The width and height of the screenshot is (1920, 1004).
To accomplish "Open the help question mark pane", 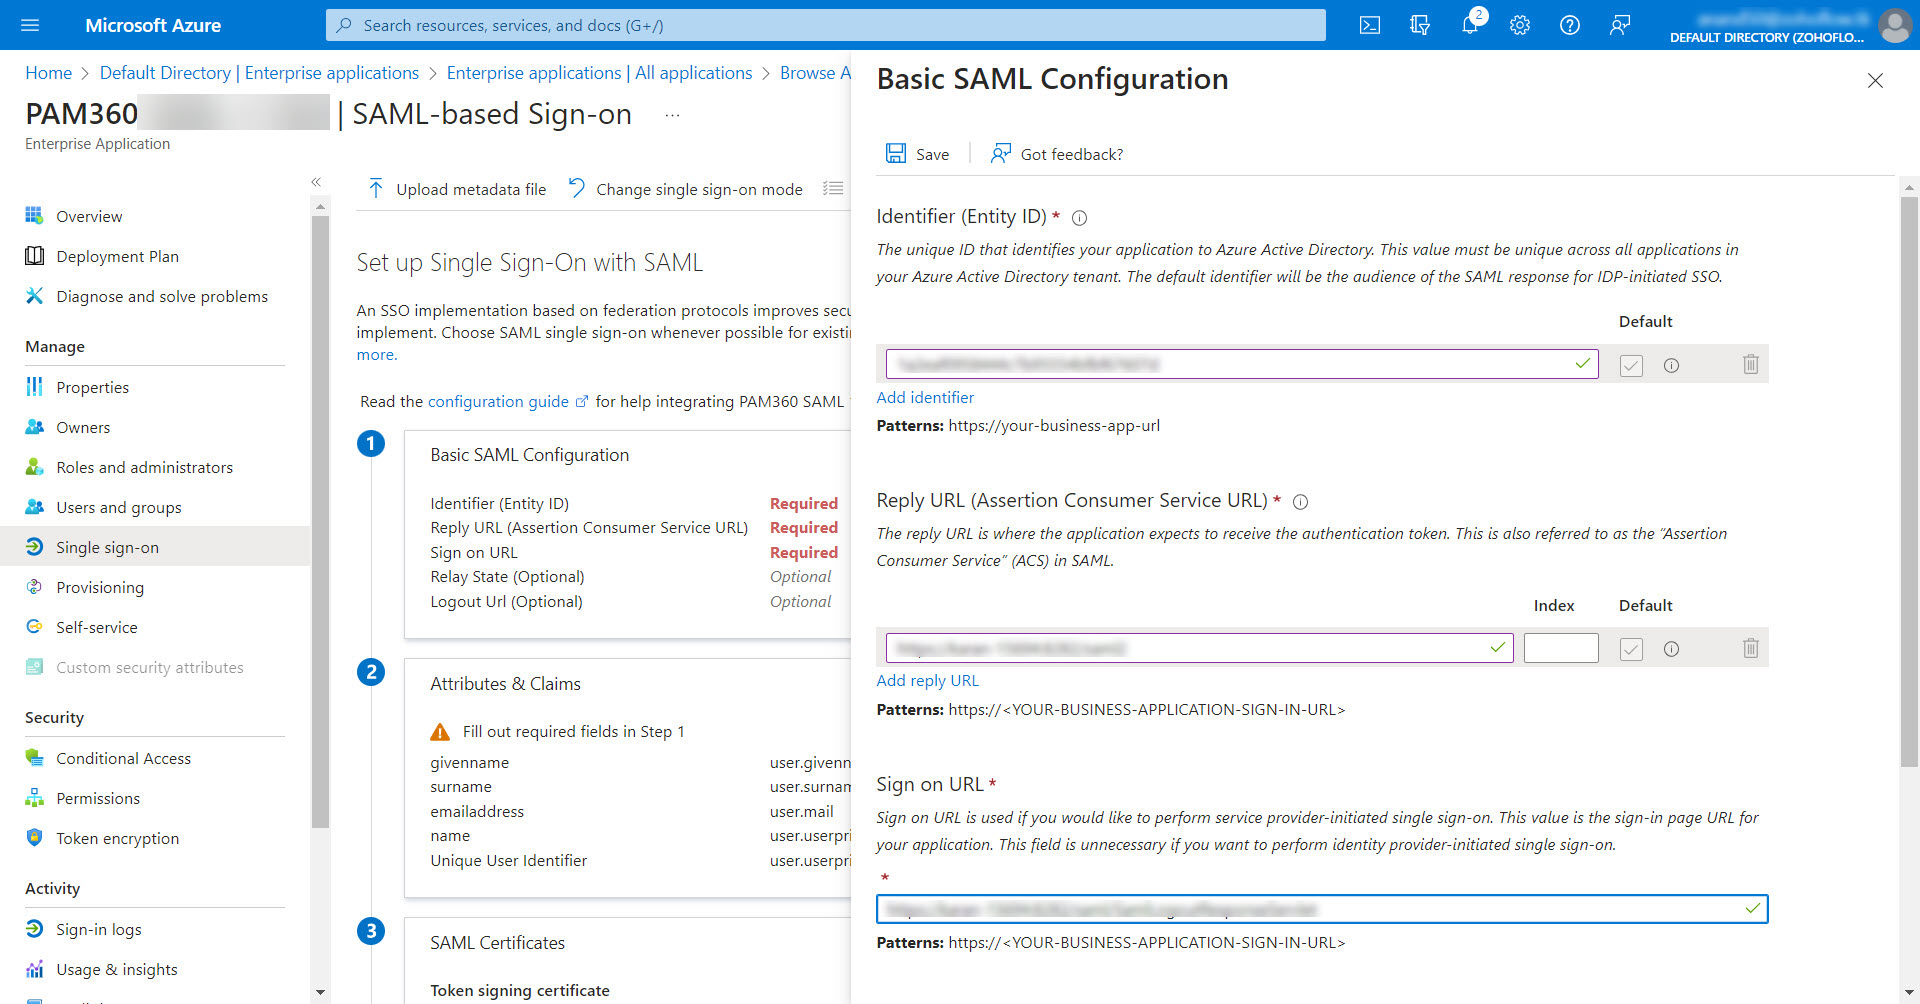I will click(1569, 25).
